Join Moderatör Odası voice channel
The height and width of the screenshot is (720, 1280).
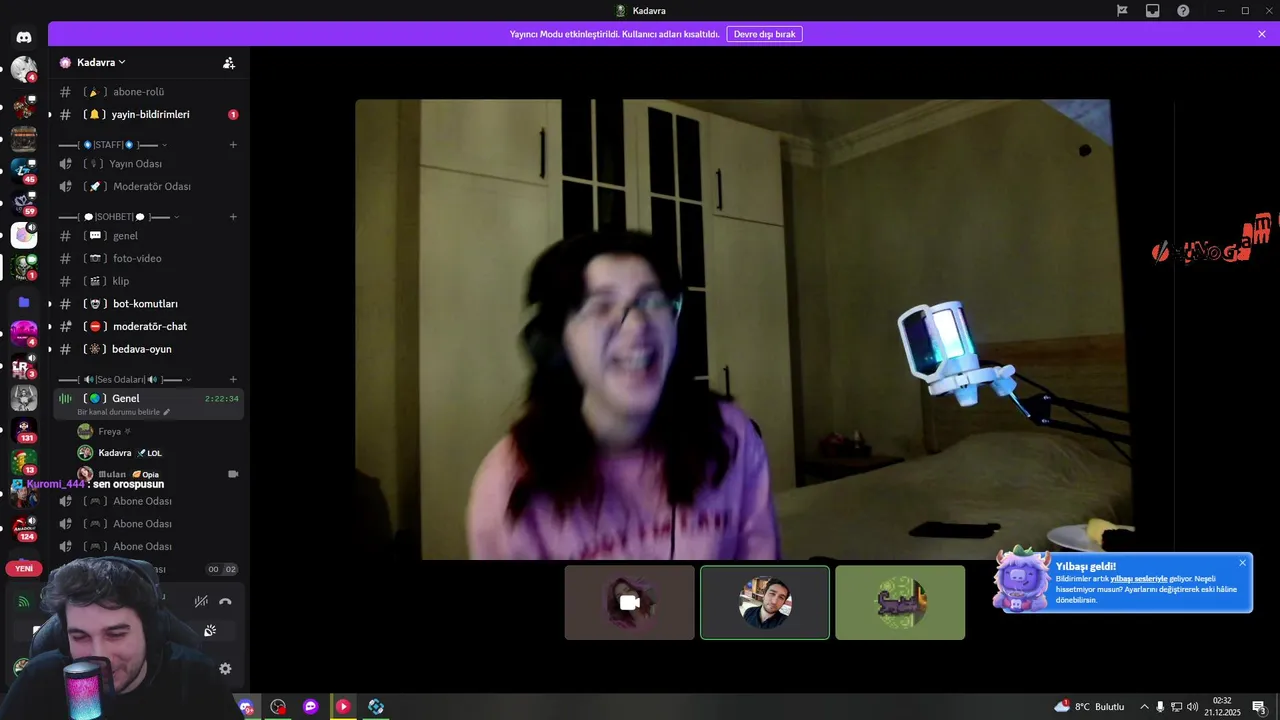coord(148,187)
